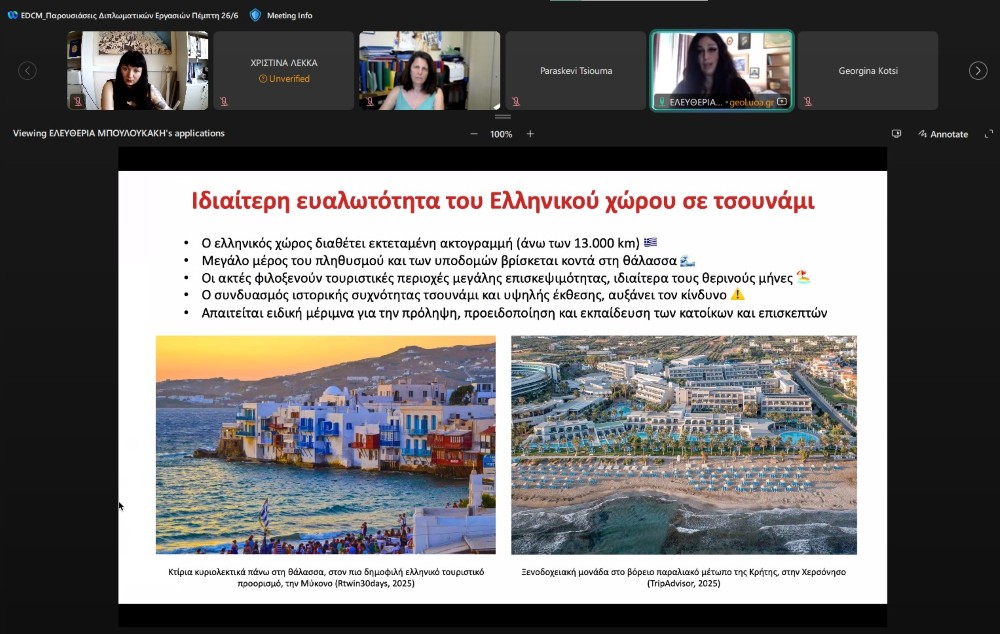Click the 100% zoom level indicator
Viewport: 1000px width, 634px height.
[x=501, y=134]
